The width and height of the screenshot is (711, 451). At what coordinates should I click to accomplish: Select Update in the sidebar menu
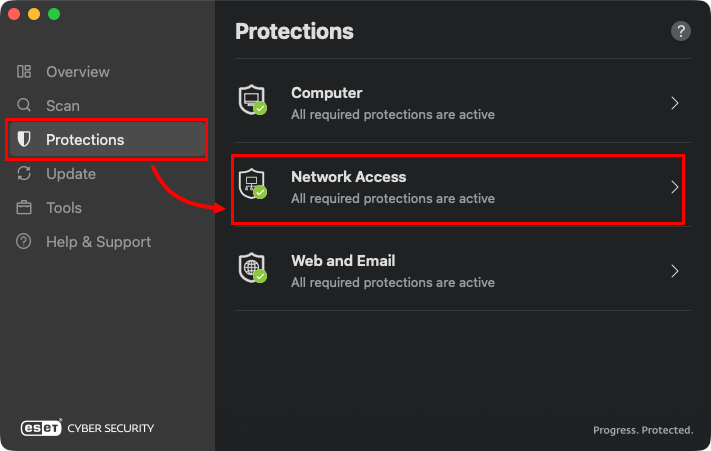click(x=71, y=174)
